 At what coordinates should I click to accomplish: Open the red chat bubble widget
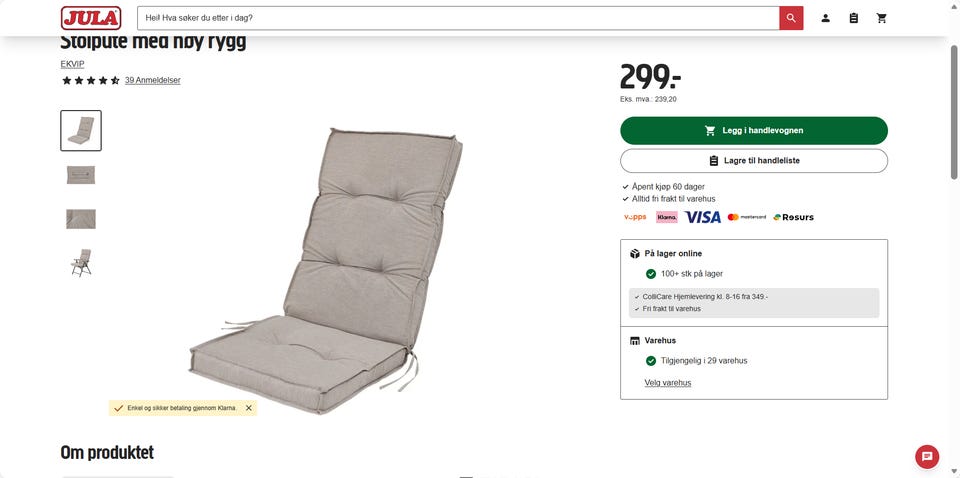927,457
